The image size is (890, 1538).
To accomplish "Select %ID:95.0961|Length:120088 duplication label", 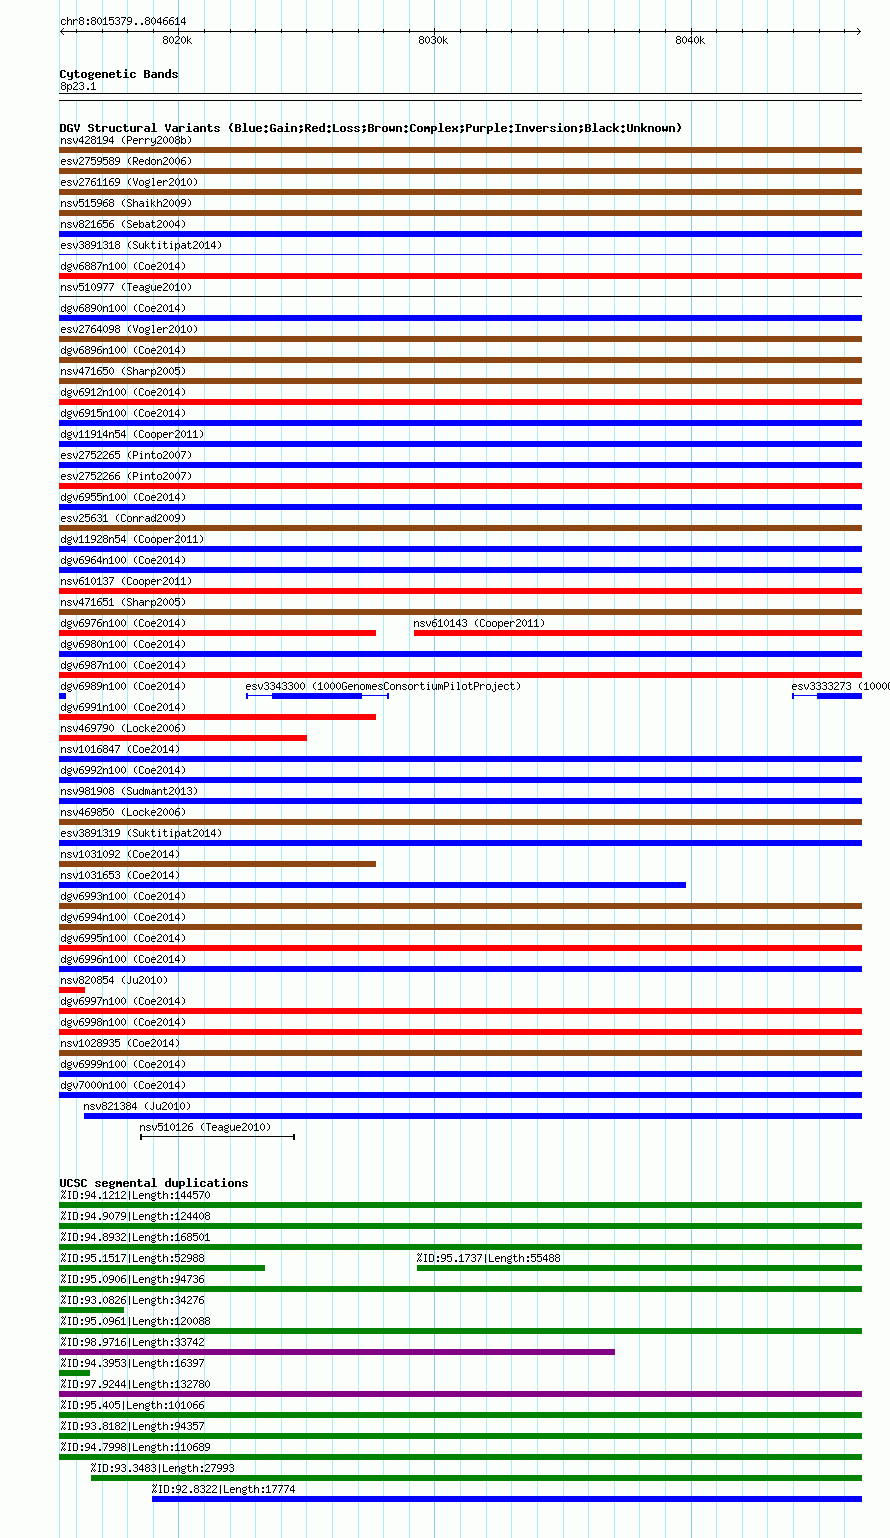I will [135, 1321].
